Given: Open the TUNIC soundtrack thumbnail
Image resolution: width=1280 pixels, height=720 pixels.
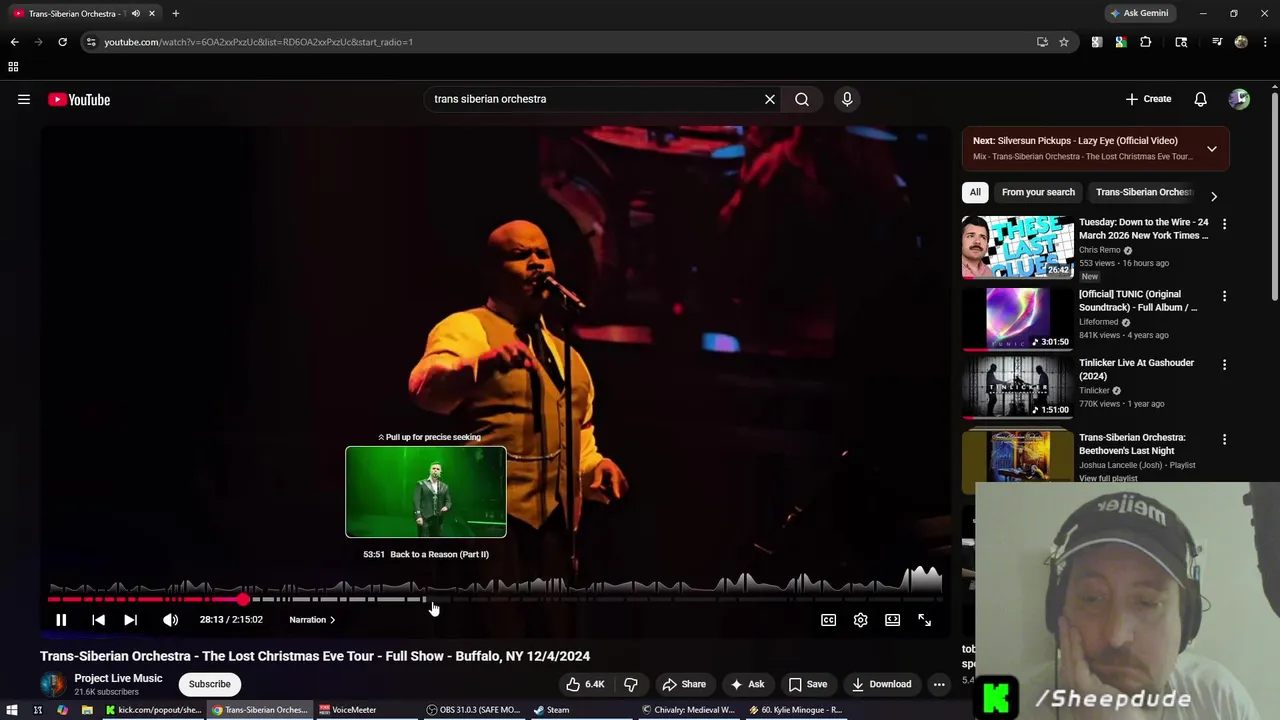Looking at the screenshot, I should pos(1018,319).
